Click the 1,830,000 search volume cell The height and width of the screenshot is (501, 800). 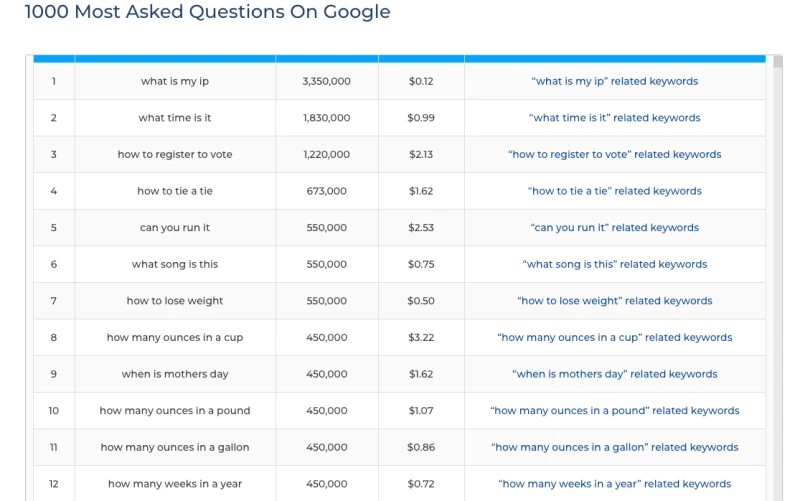(x=326, y=118)
